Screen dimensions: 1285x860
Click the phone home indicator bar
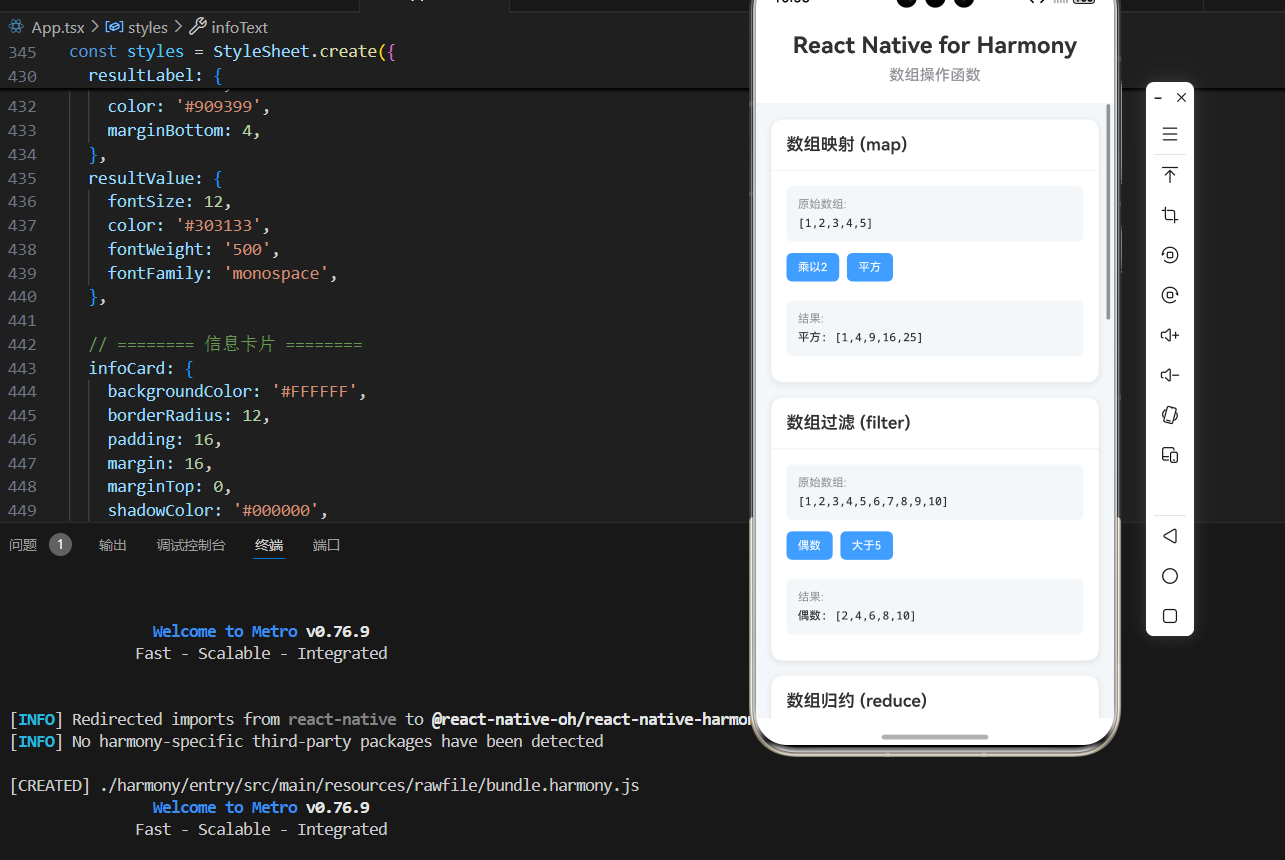pyautogui.click(x=935, y=737)
